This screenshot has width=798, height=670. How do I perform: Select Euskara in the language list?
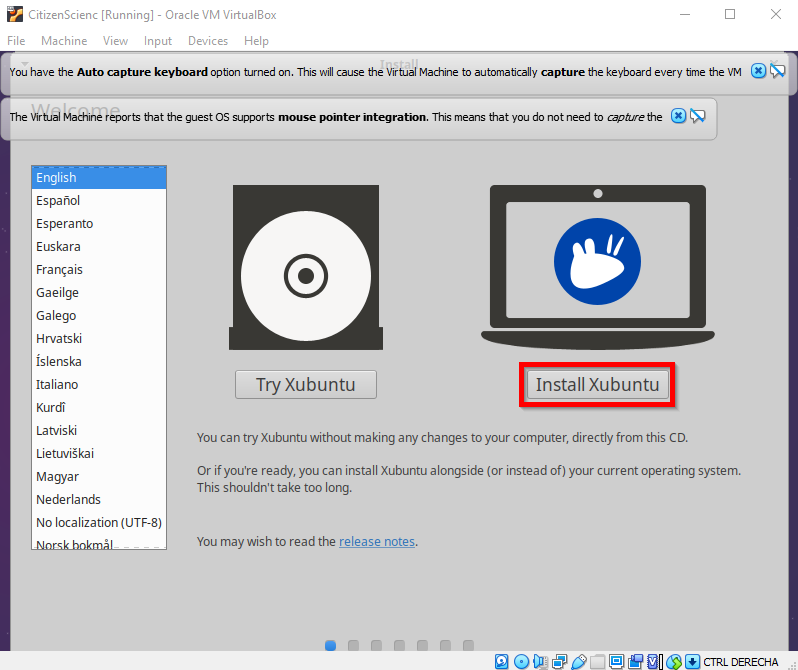99,246
